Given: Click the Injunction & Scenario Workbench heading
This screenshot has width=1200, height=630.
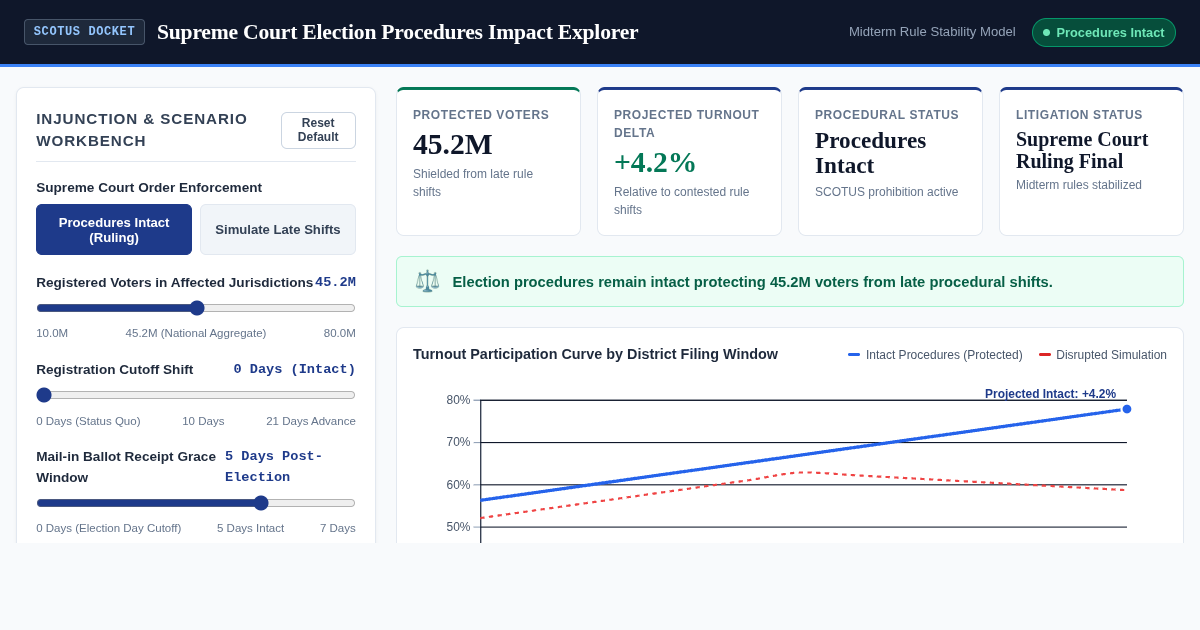Looking at the screenshot, I should point(142,130).
